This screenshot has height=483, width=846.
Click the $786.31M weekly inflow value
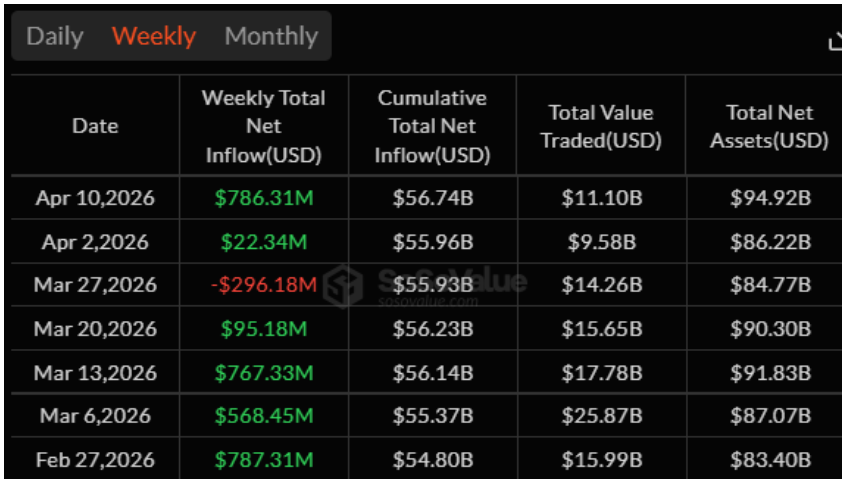(263, 198)
